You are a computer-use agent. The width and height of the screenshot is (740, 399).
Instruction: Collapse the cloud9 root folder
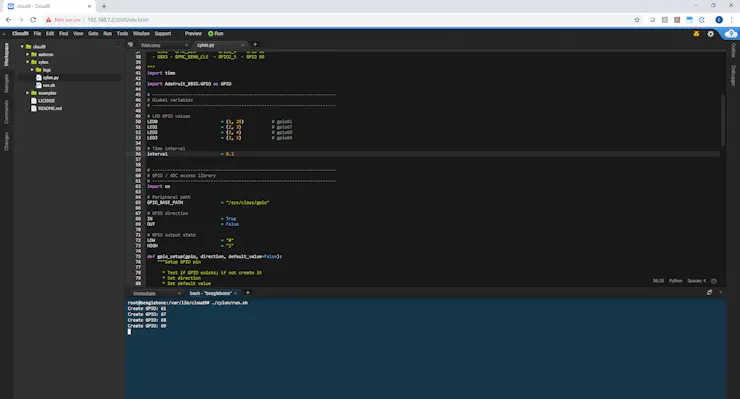pyautogui.click(x=22, y=47)
